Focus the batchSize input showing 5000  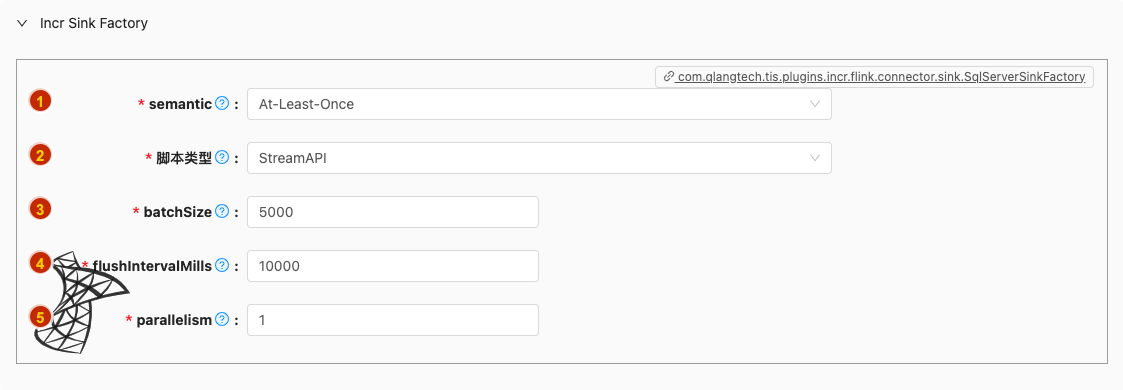tap(392, 212)
